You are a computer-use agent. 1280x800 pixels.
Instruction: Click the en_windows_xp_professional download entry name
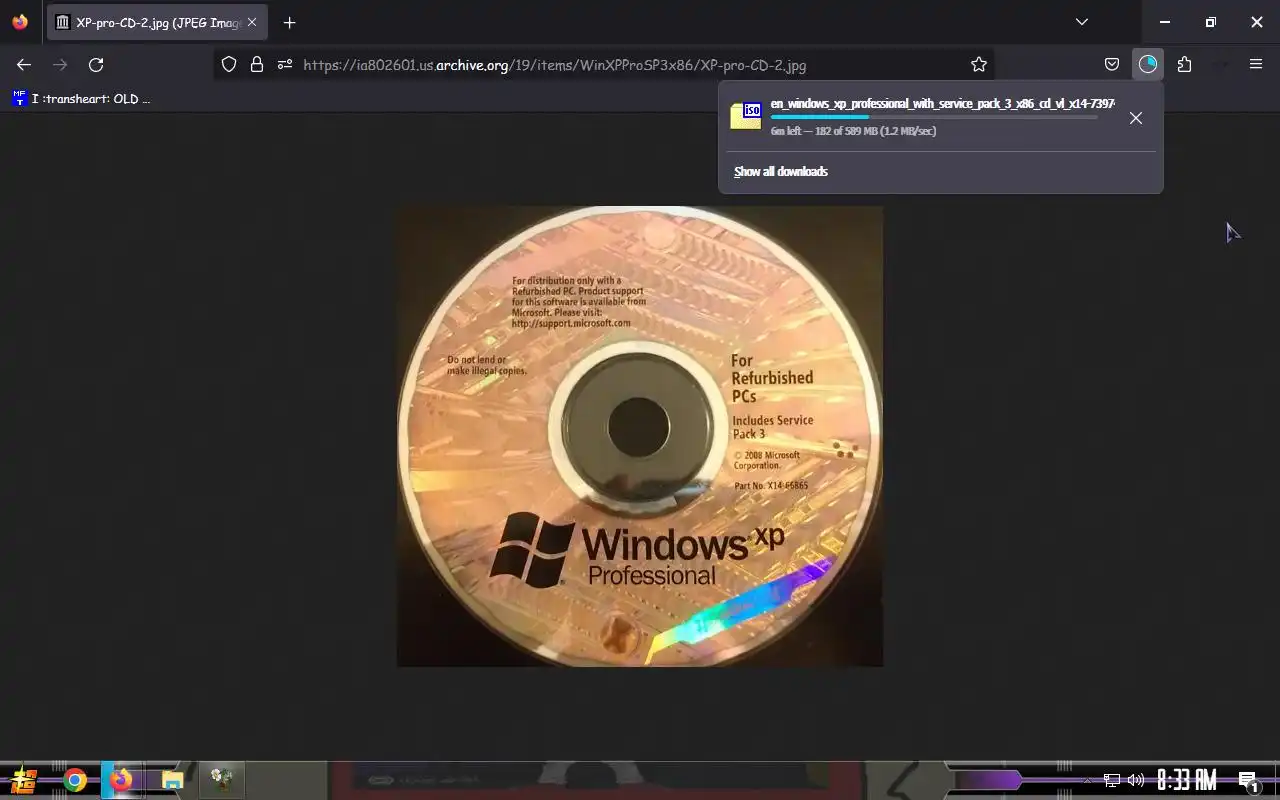coord(942,104)
